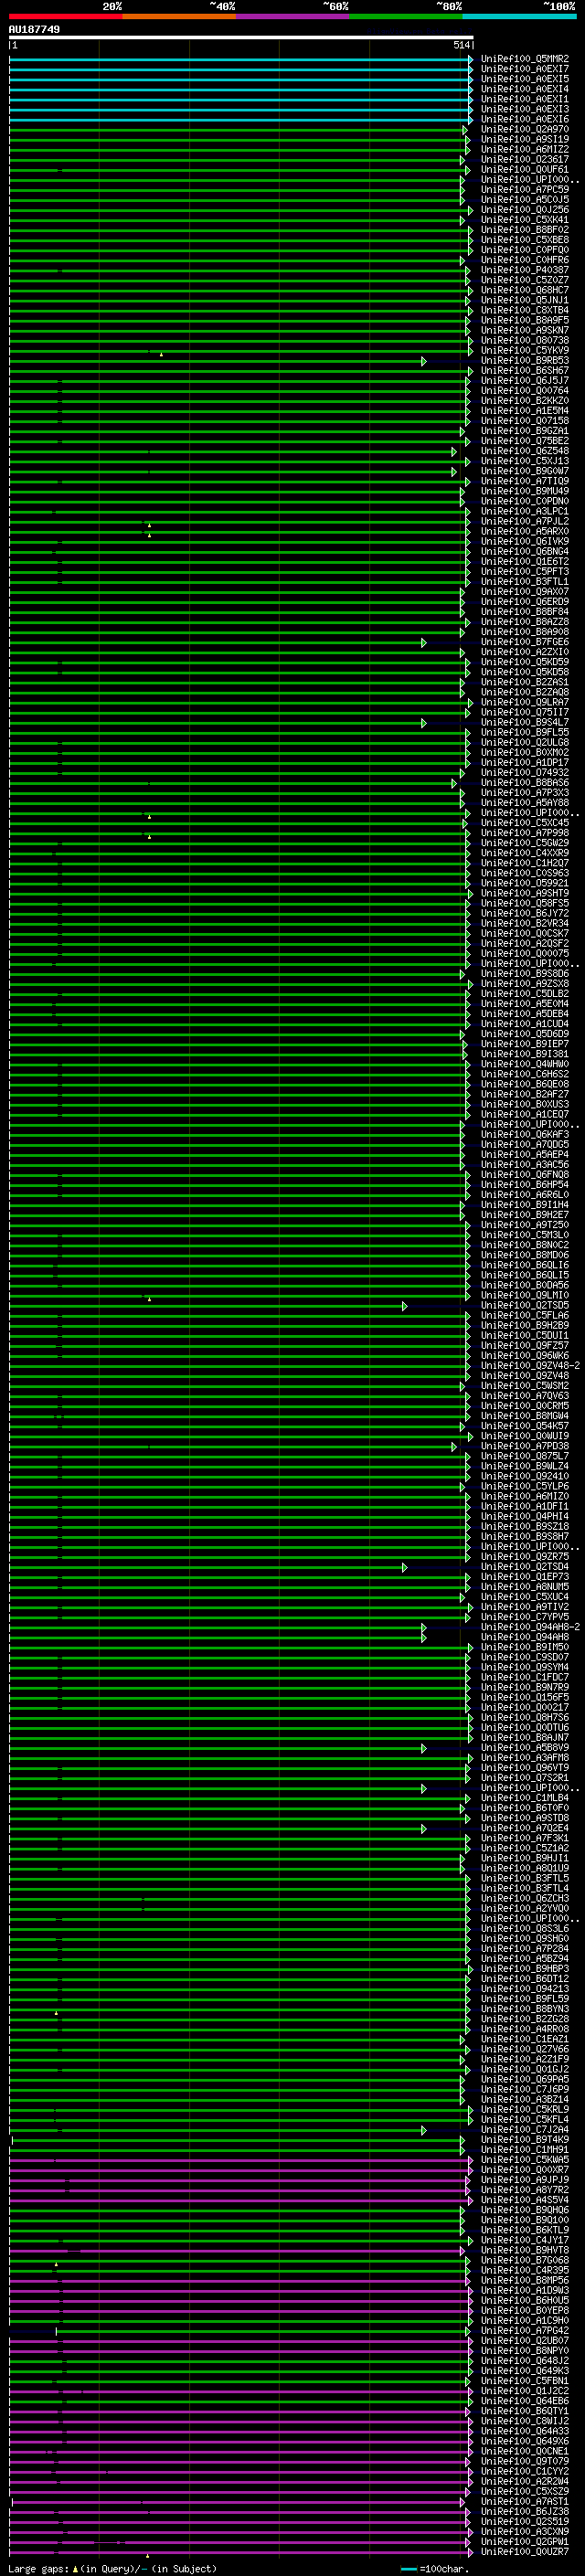
Task: Select text UniRef100_Q94AH8
Action: [x=525, y=1637]
